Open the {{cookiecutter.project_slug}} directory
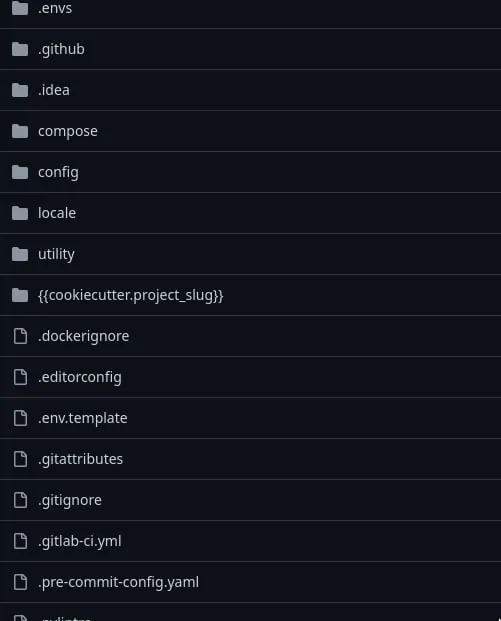This screenshot has width=501, height=621. point(131,295)
